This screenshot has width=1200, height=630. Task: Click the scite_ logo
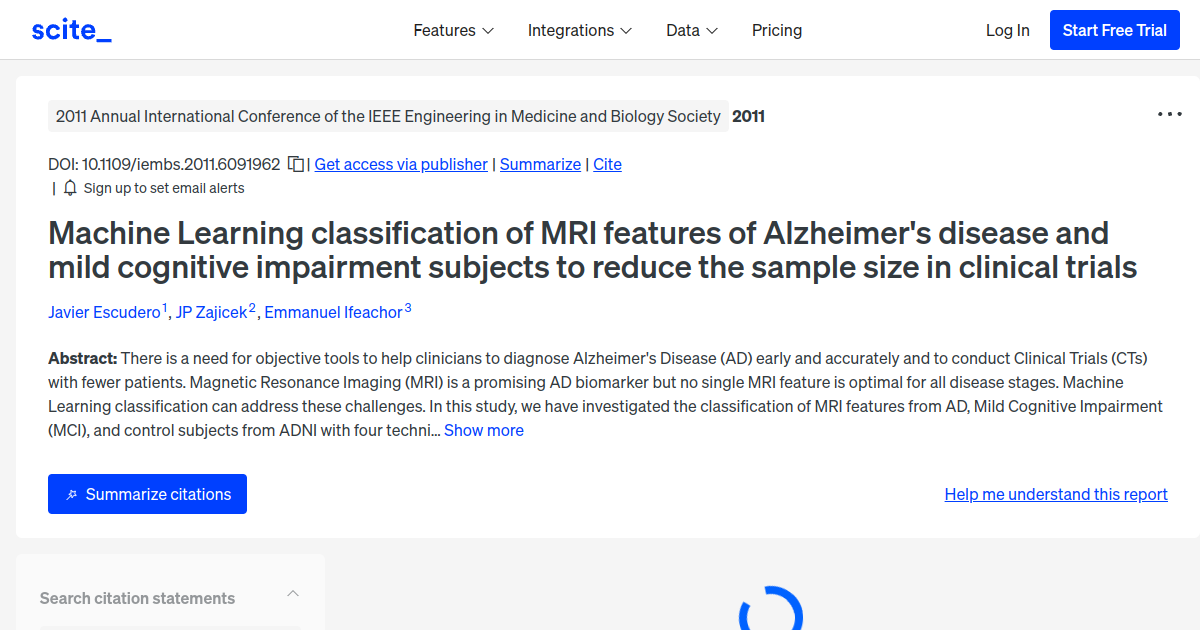(71, 29)
